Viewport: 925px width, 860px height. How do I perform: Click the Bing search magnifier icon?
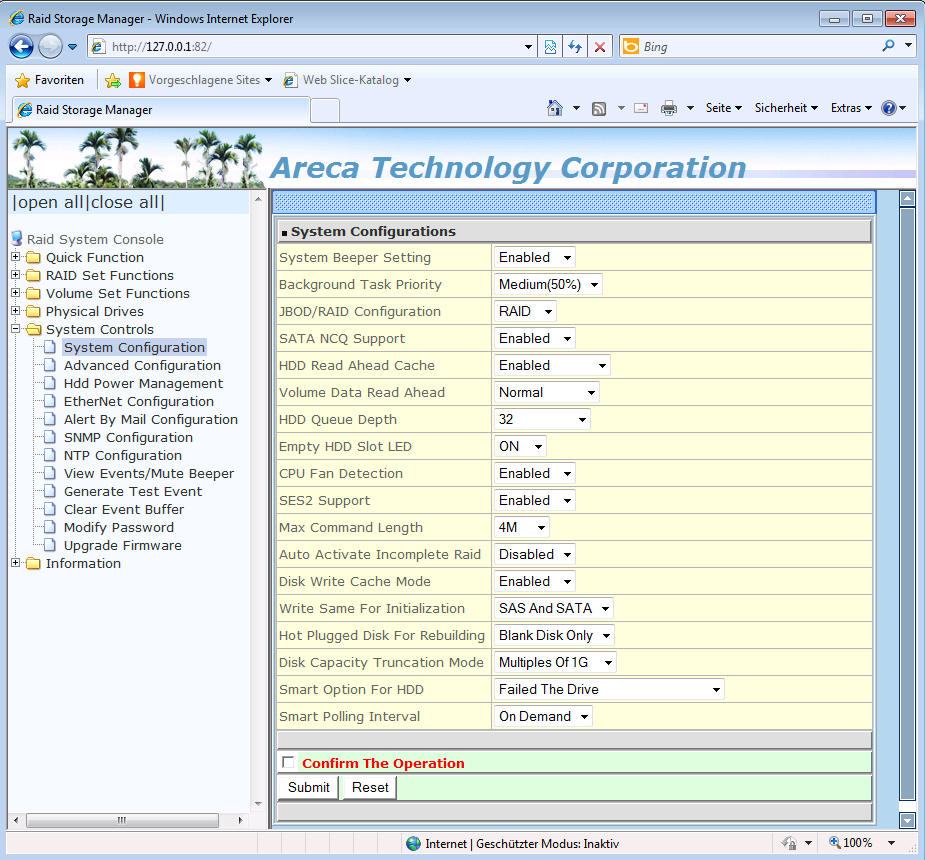coord(888,45)
